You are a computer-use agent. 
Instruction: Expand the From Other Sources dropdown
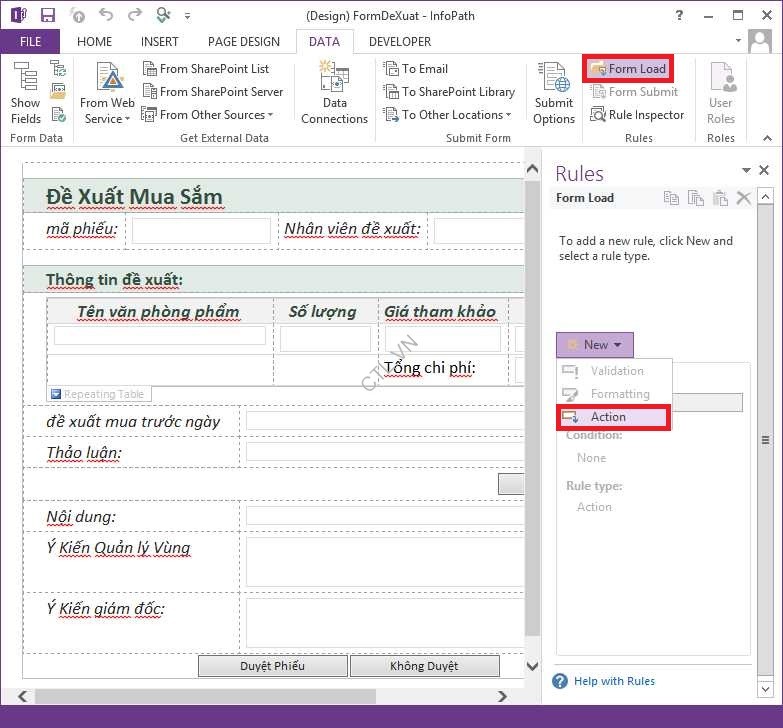pyautogui.click(x=208, y=115)
